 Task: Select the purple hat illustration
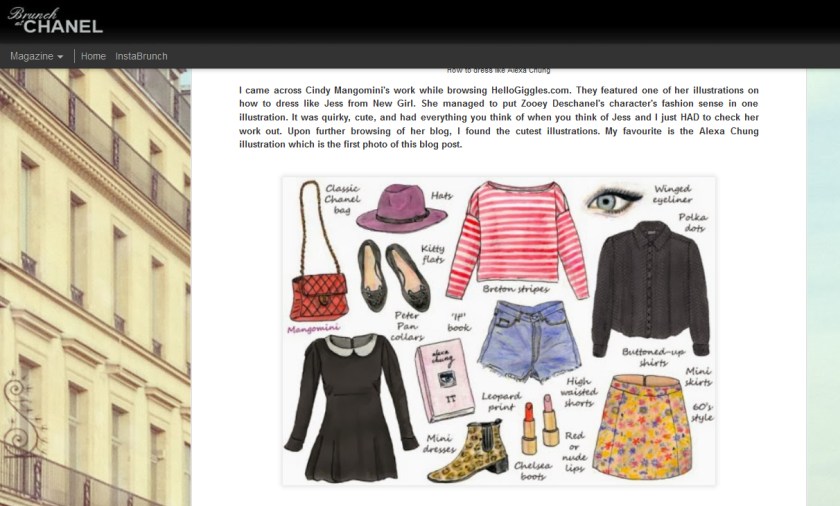pos(400,210)
